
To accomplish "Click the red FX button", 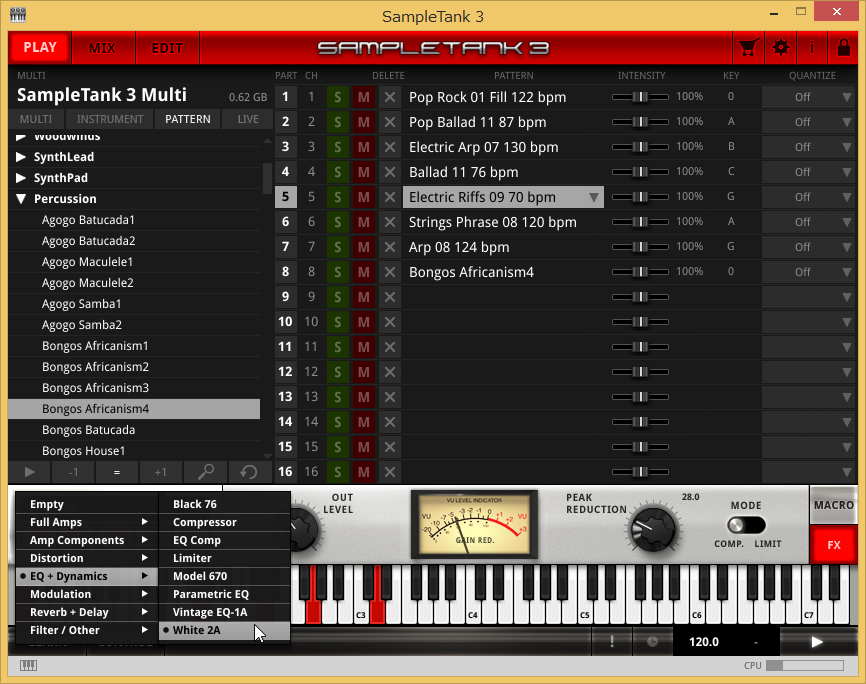I will point(833,545).
